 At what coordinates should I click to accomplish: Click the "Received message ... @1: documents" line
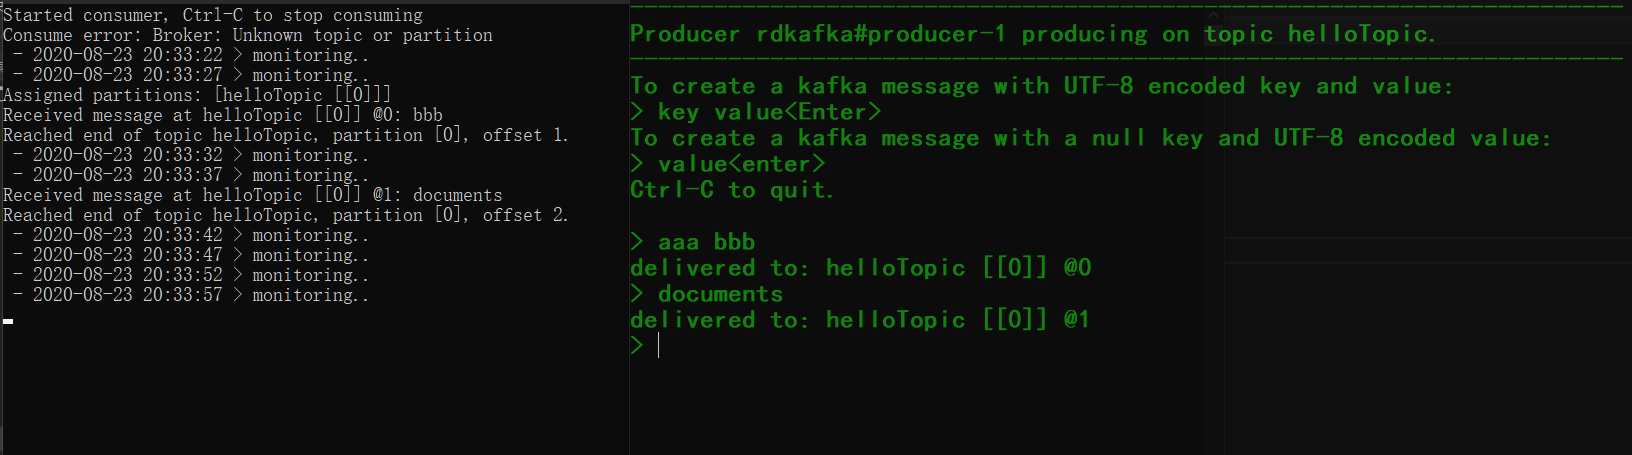coord(252,195)
